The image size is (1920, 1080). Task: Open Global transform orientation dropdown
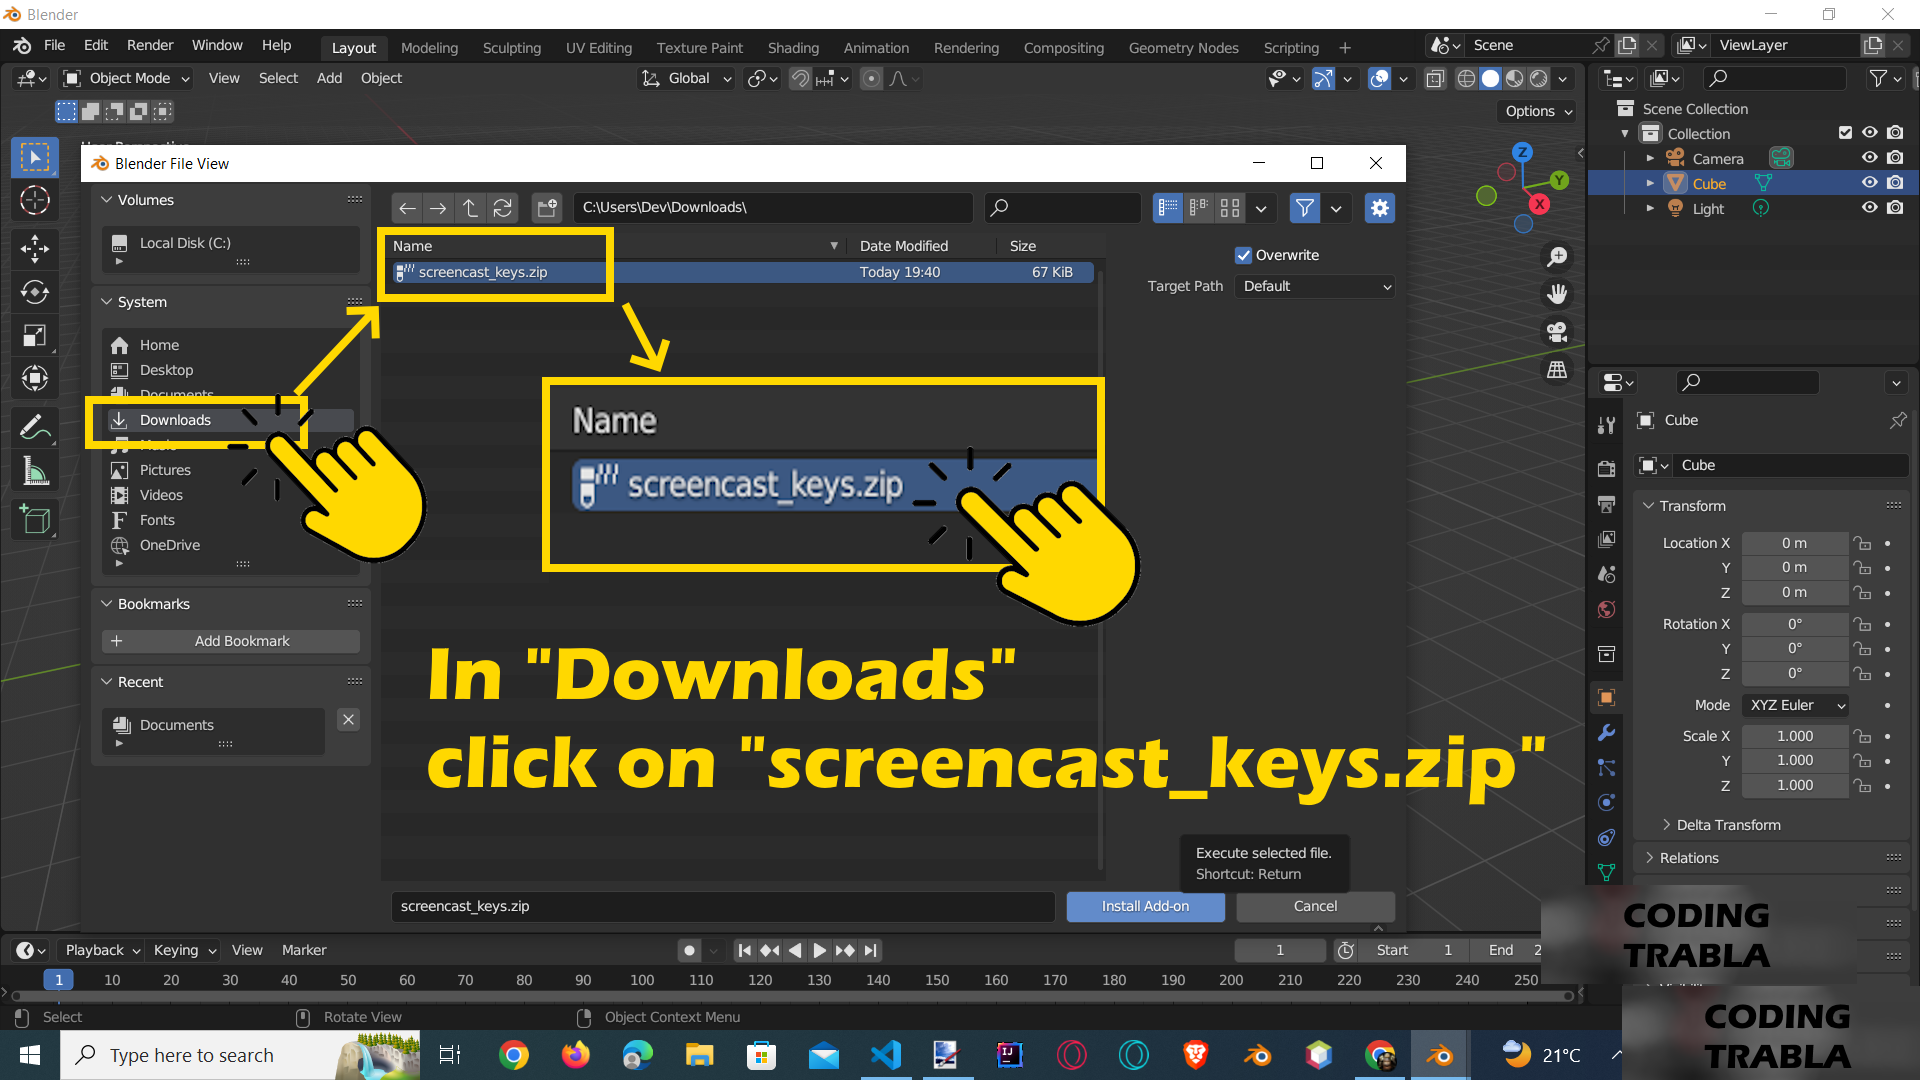click(687, 78)
